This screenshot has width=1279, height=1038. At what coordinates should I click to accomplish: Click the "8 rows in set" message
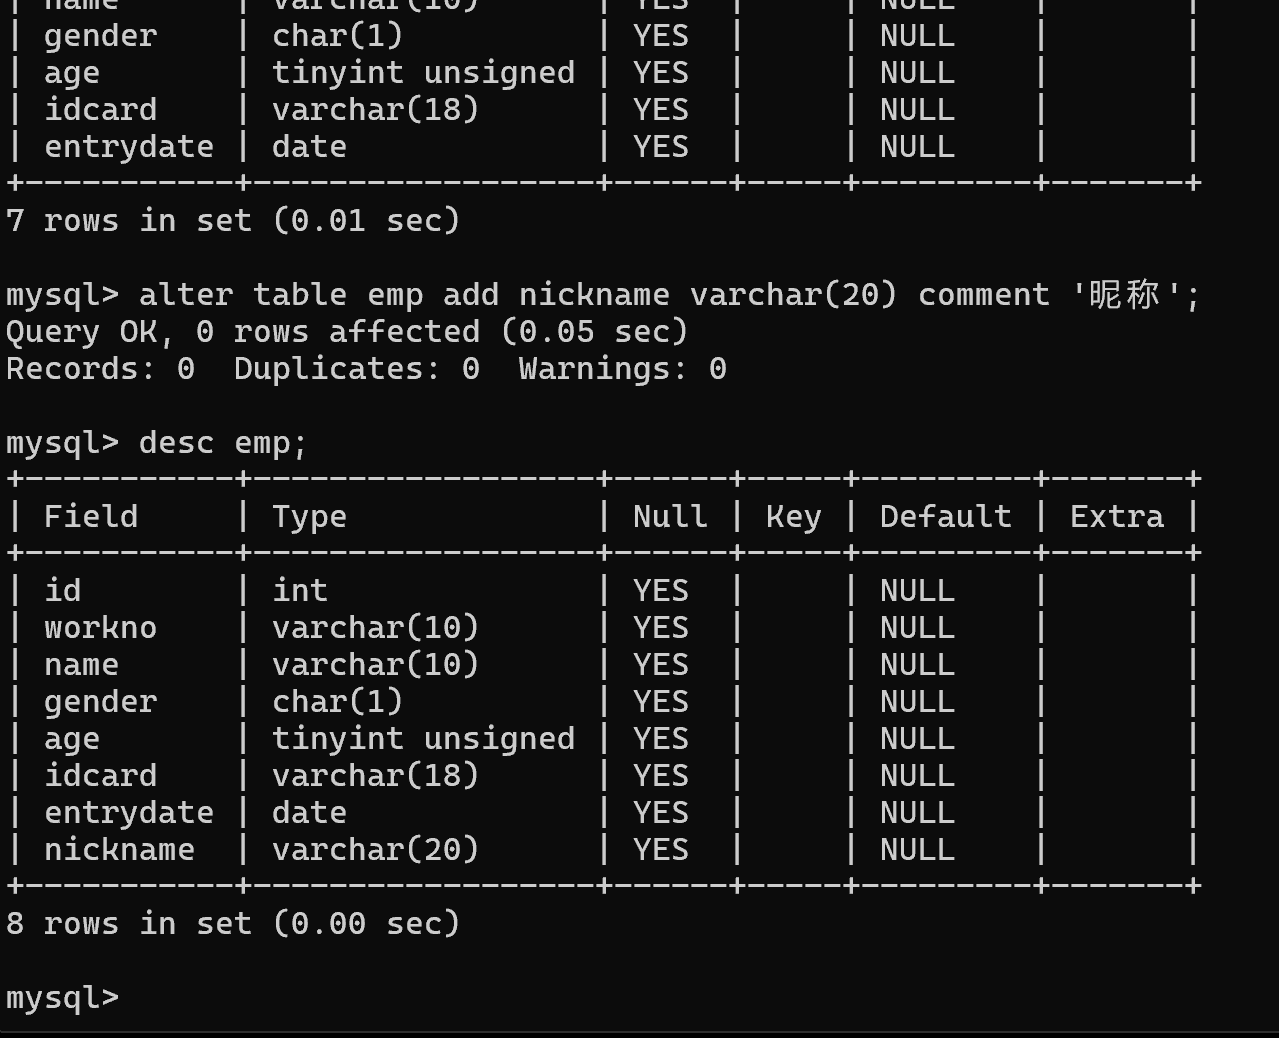(x=233, y=923)
